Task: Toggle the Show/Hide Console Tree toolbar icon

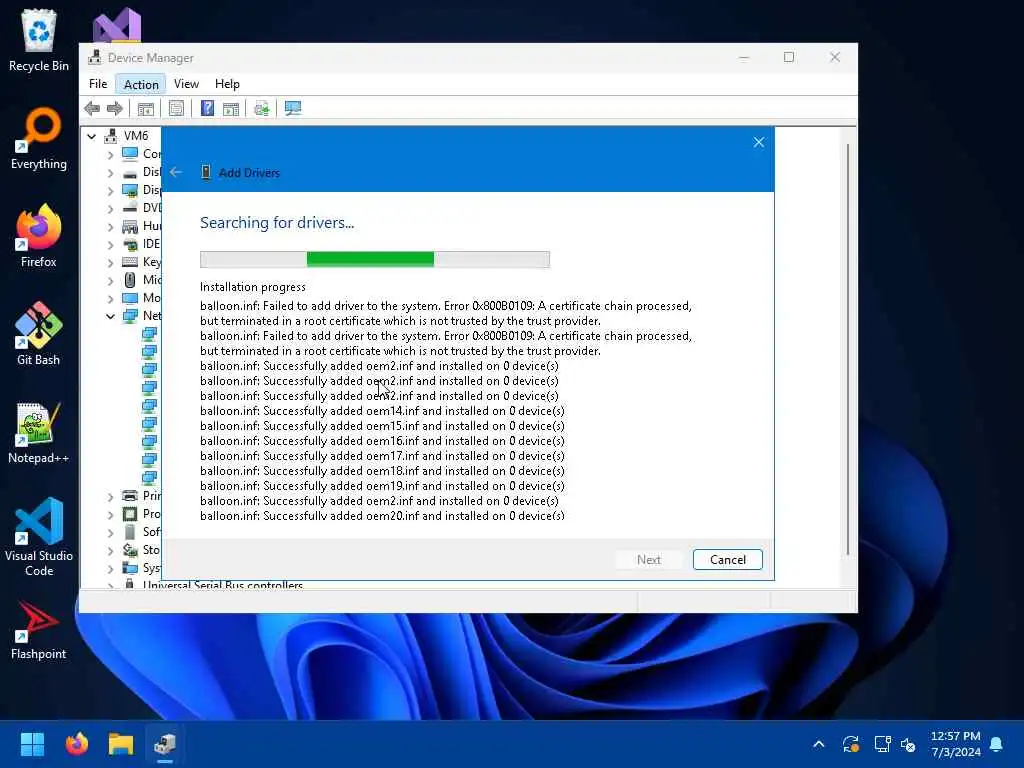Action: tap(146, 108)
